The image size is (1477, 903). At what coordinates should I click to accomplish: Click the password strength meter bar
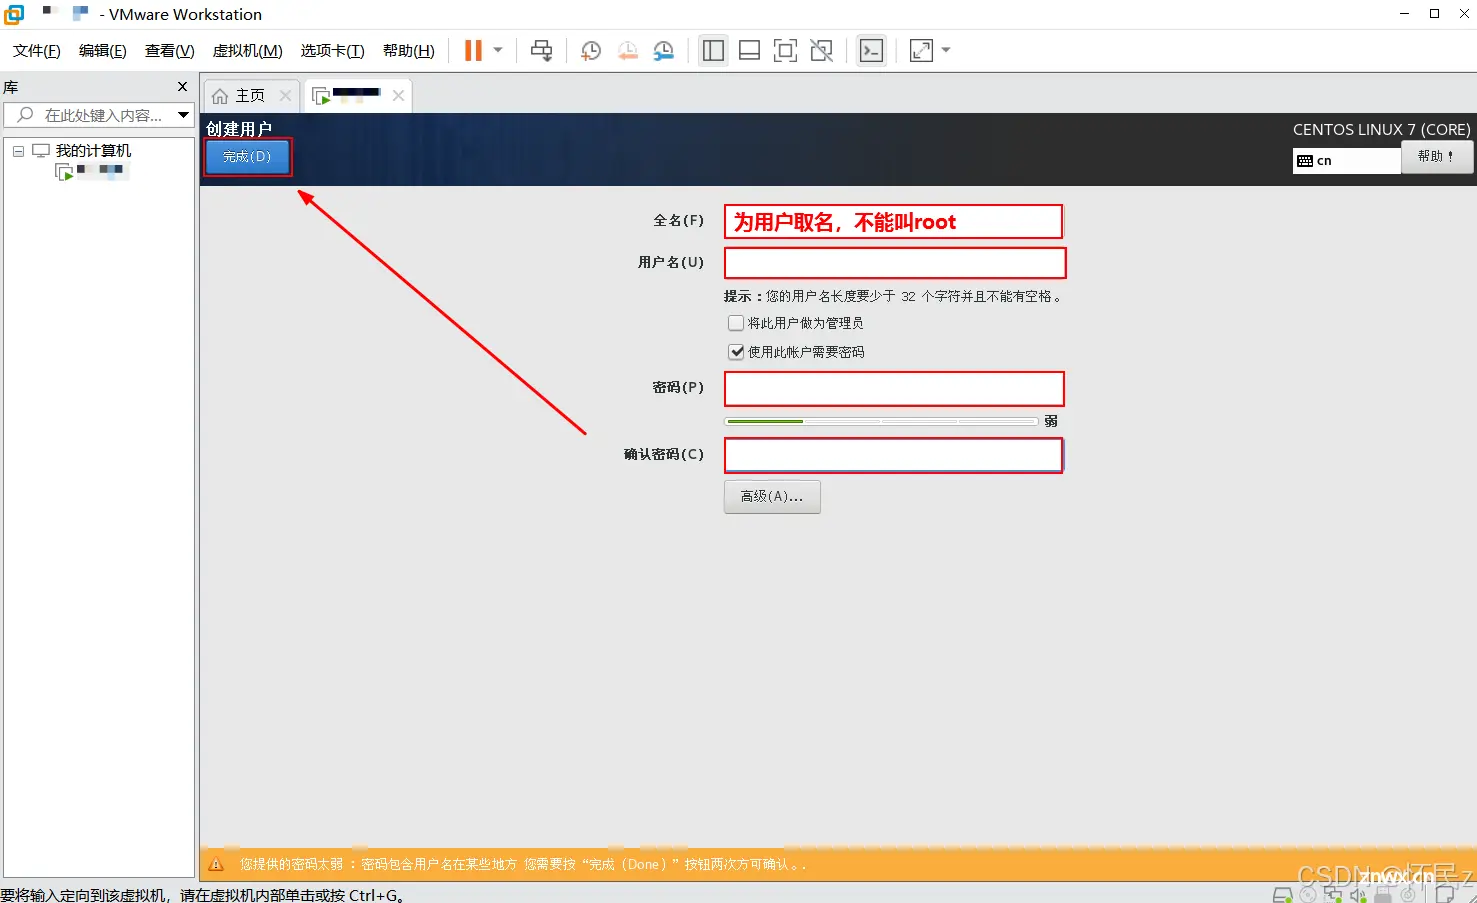[881, 421]
